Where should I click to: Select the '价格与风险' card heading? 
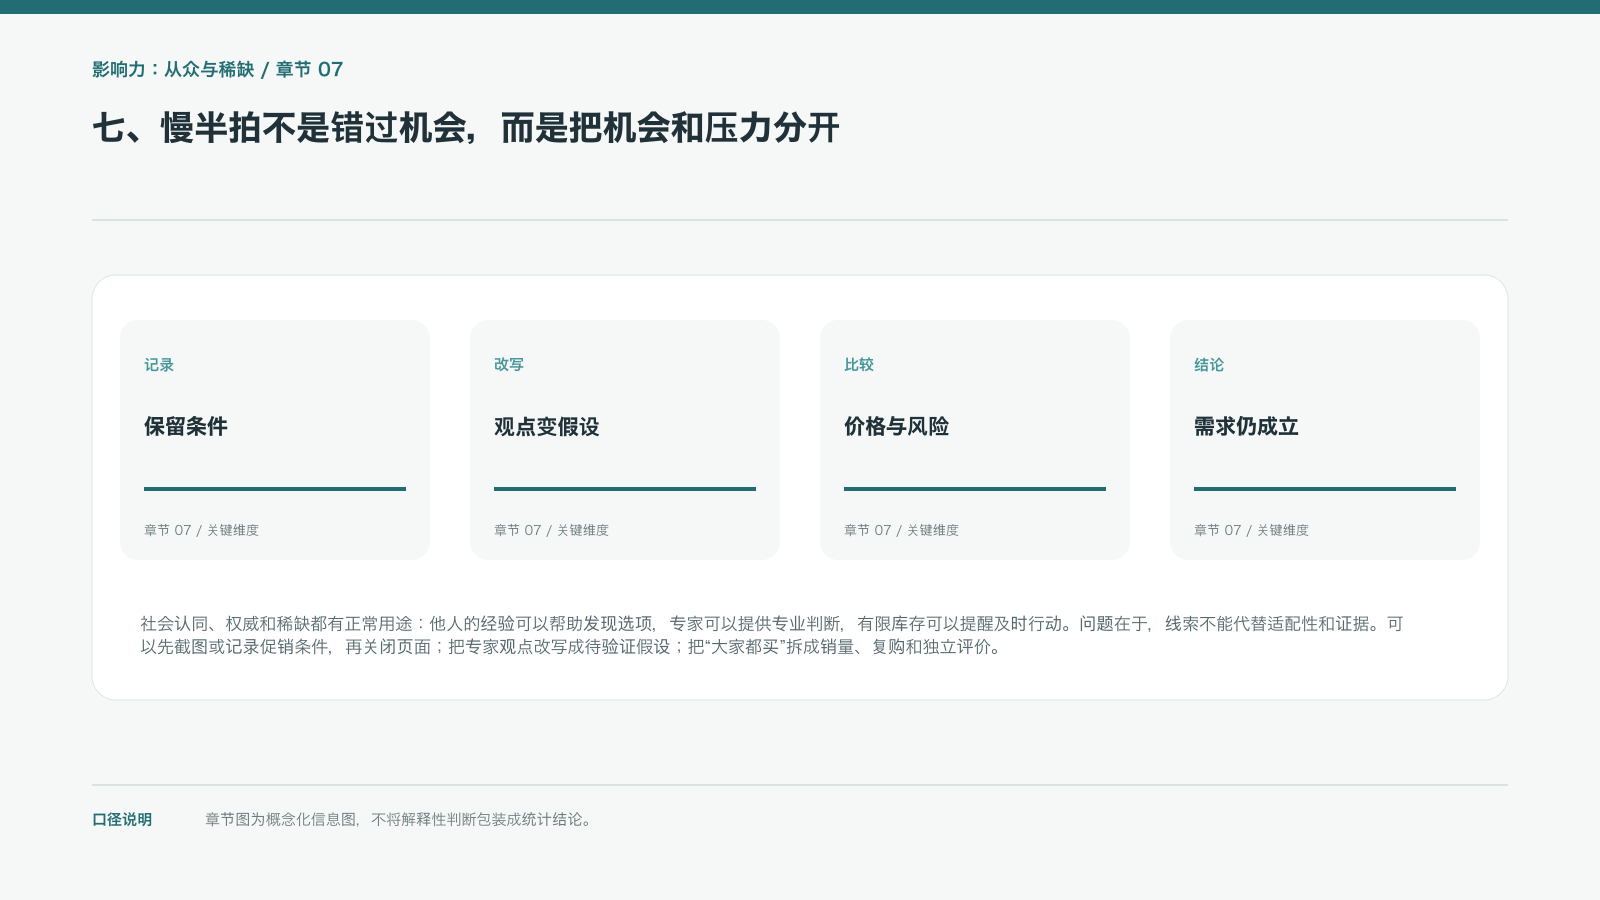tap(897, 426)
